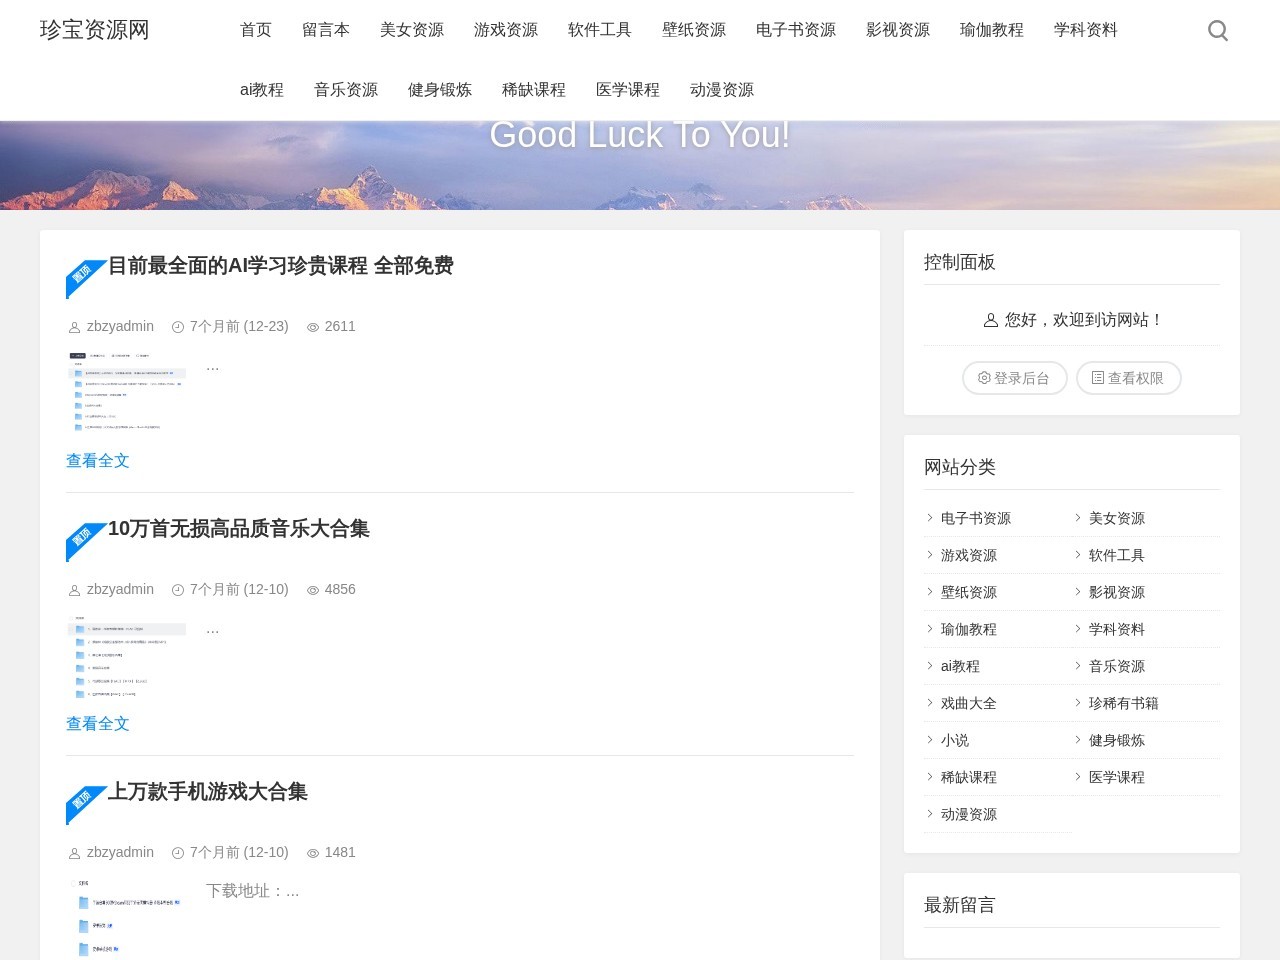
Task: Open 游戏资源 in top navigation
Action: click(x=506, y=30)
